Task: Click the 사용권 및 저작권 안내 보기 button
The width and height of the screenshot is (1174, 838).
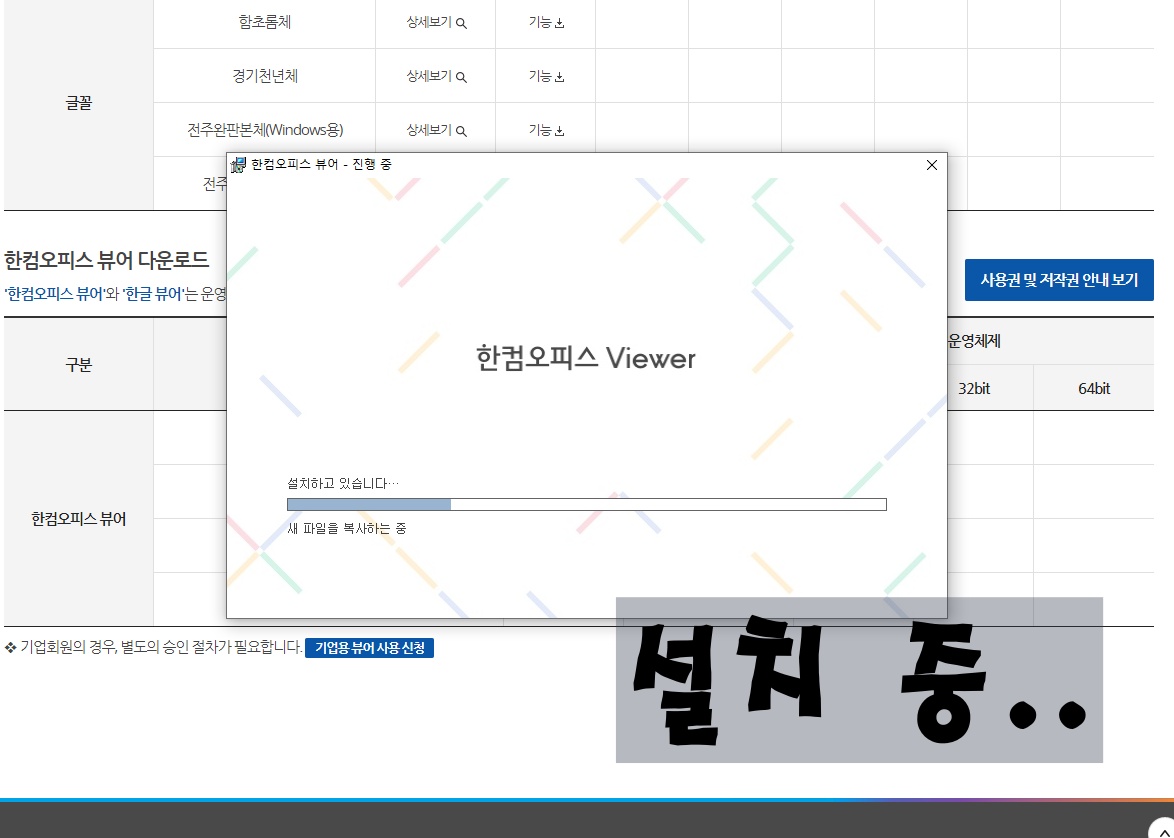Action: click(x=1059, y=280)
